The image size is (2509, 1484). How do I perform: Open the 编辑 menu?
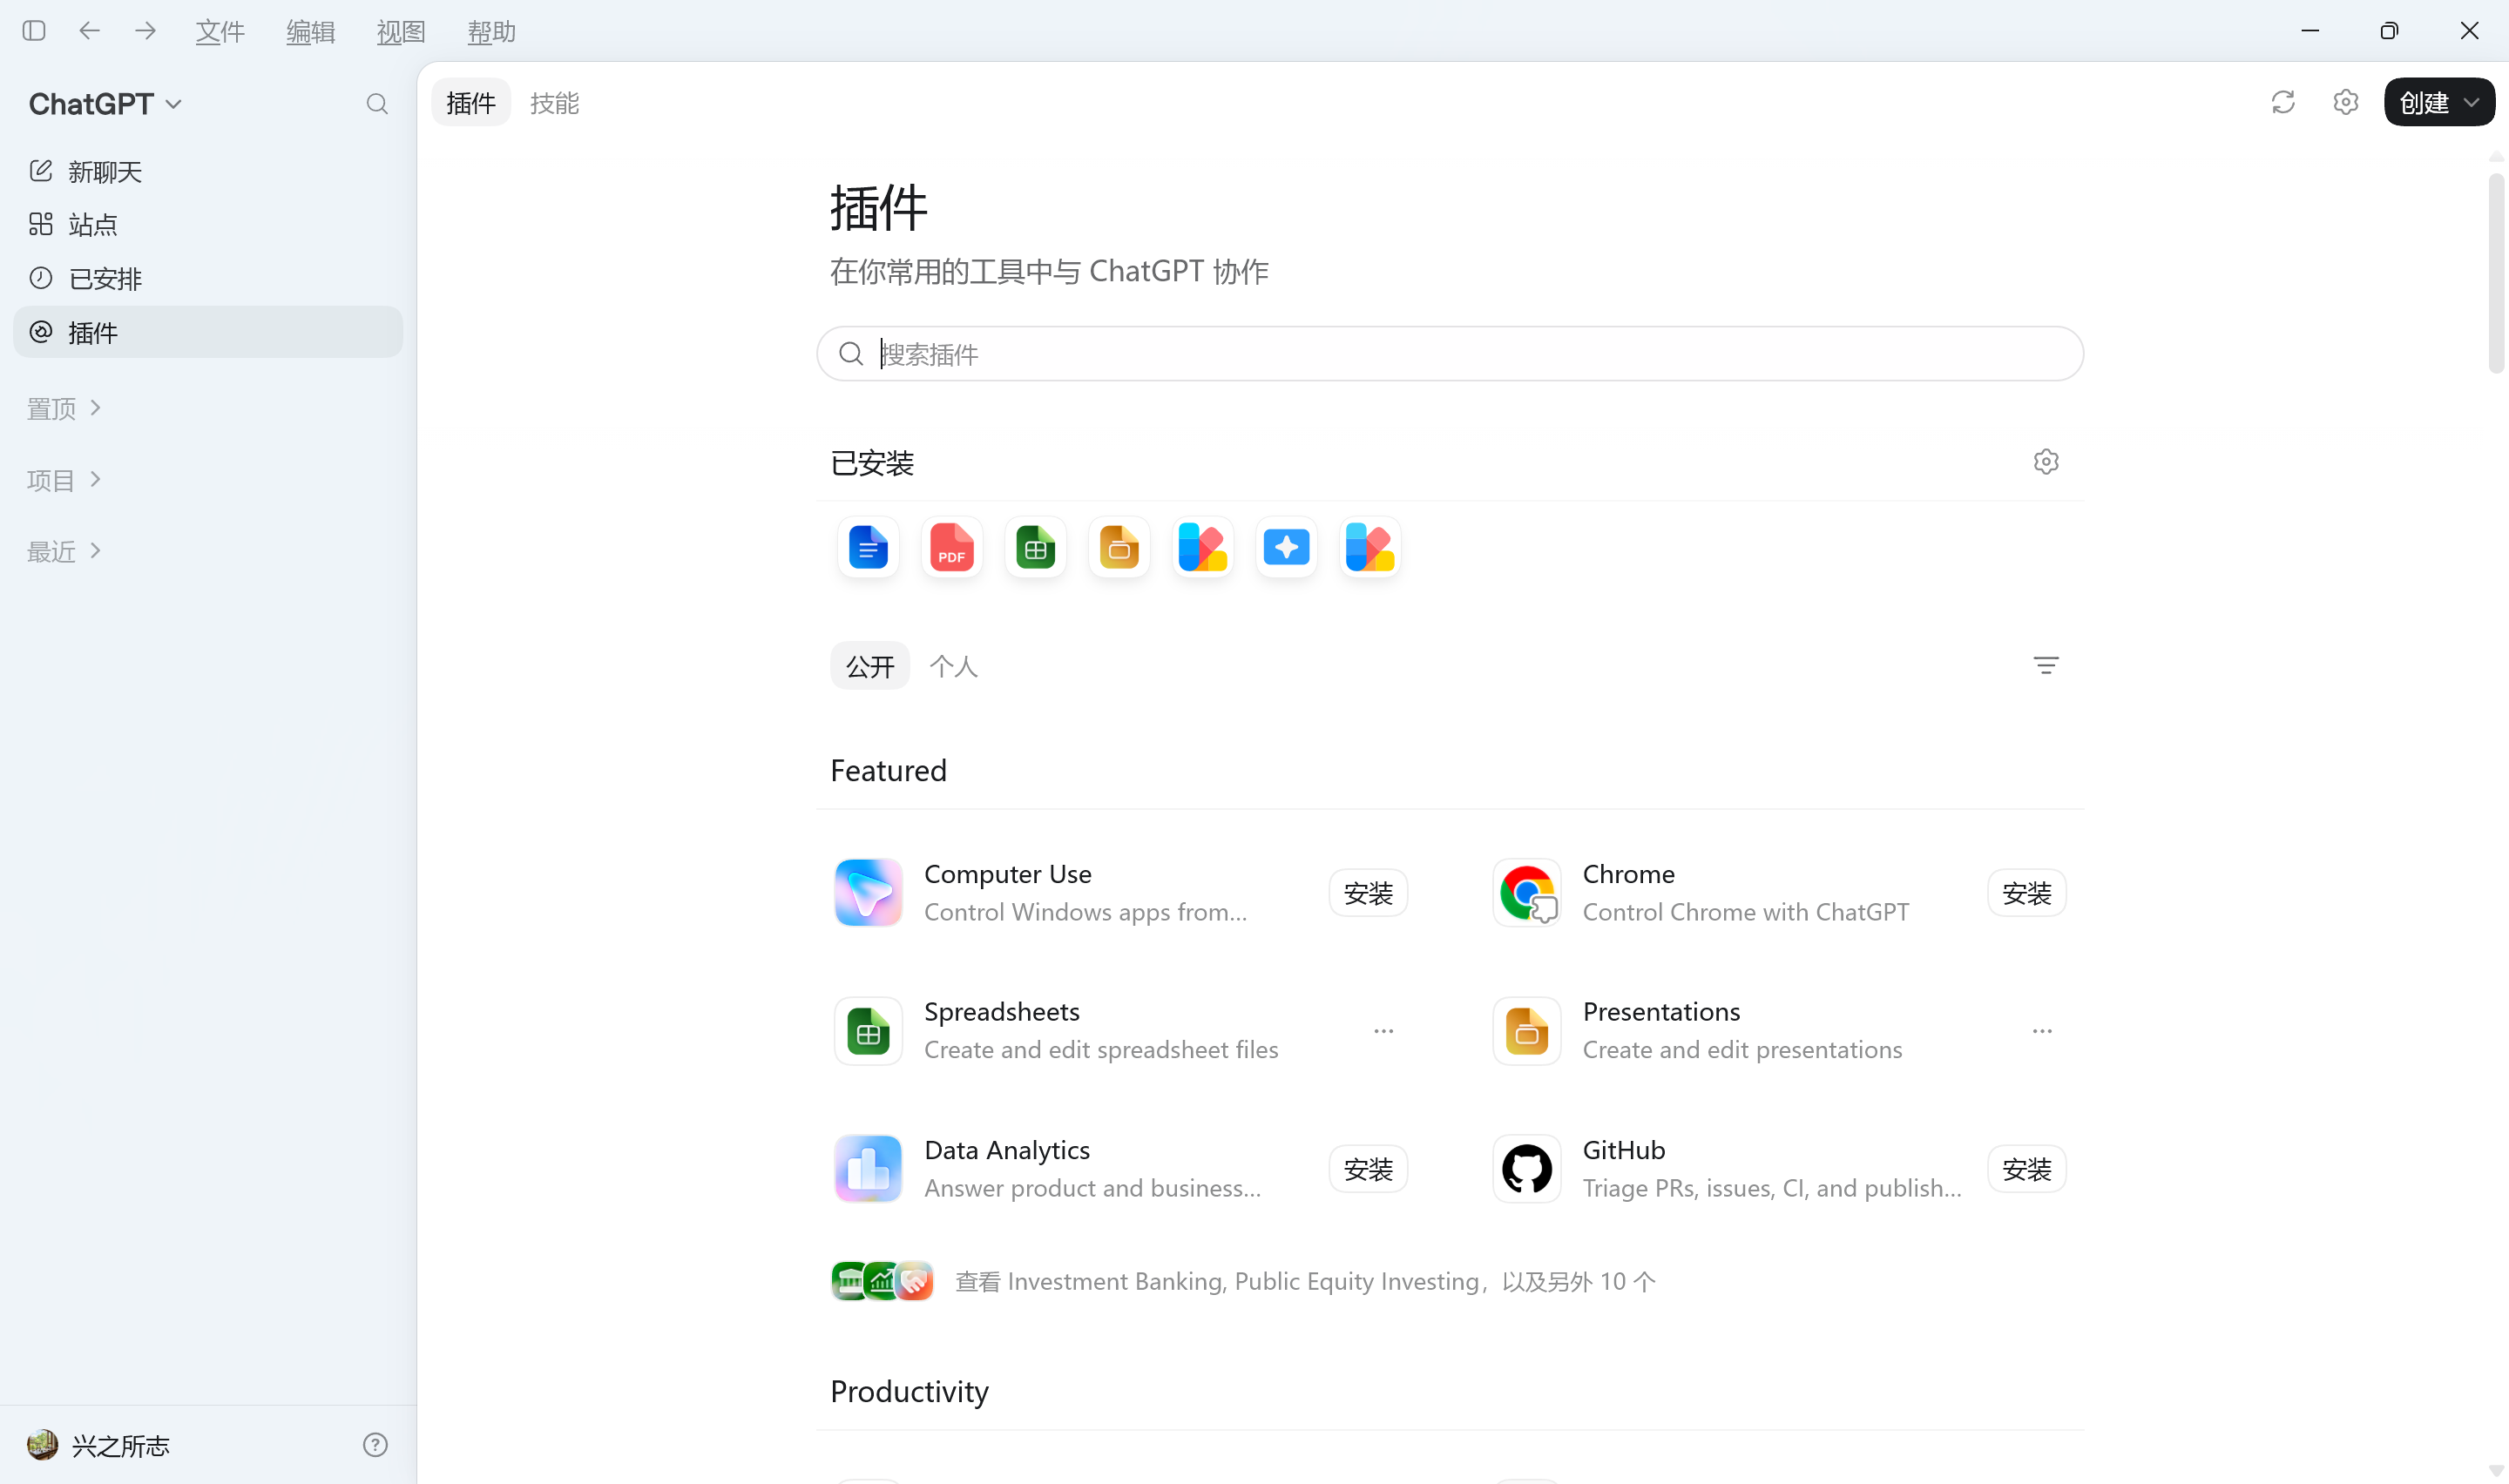click(x=310, y=32)
